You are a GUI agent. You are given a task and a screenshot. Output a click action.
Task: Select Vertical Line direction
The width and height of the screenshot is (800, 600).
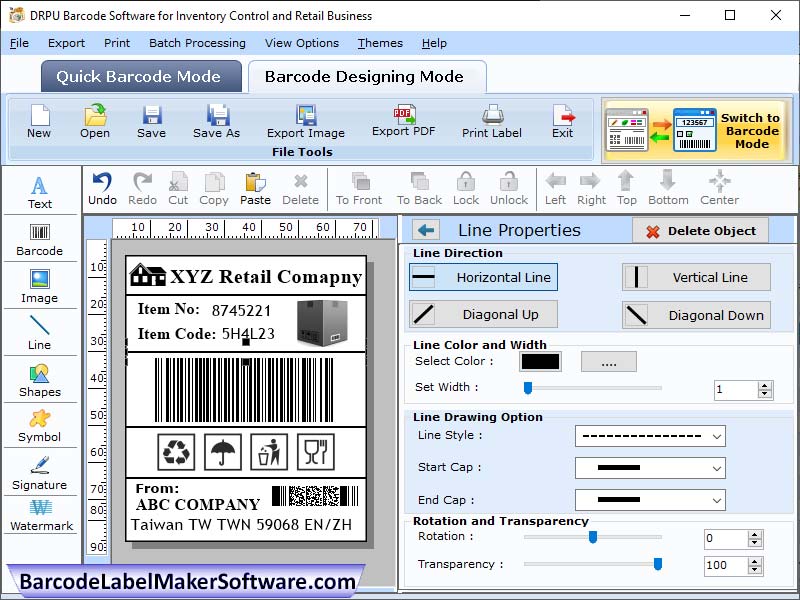tap(696, 277)
